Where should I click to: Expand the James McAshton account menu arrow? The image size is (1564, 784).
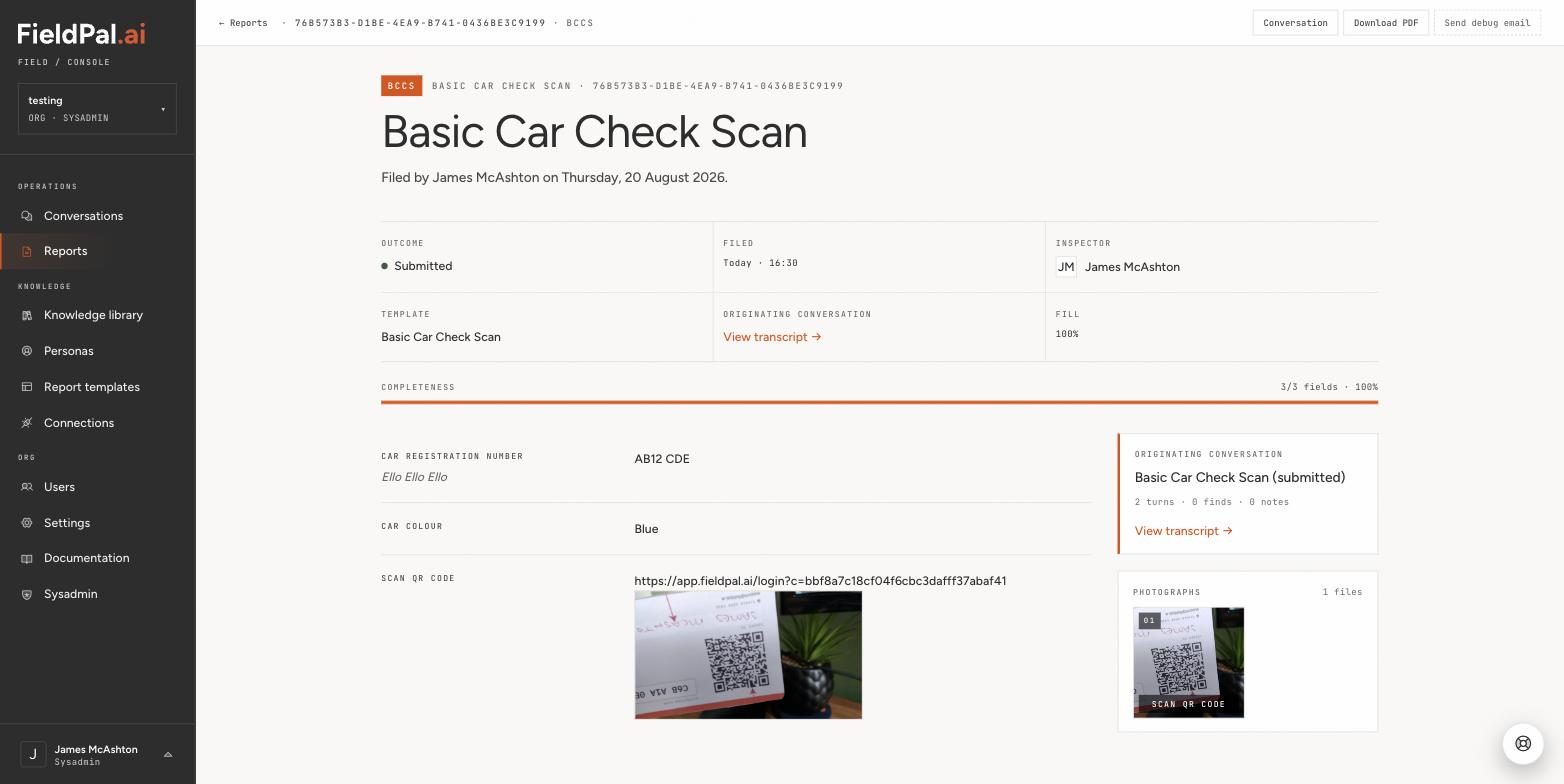tap(168, 755)
